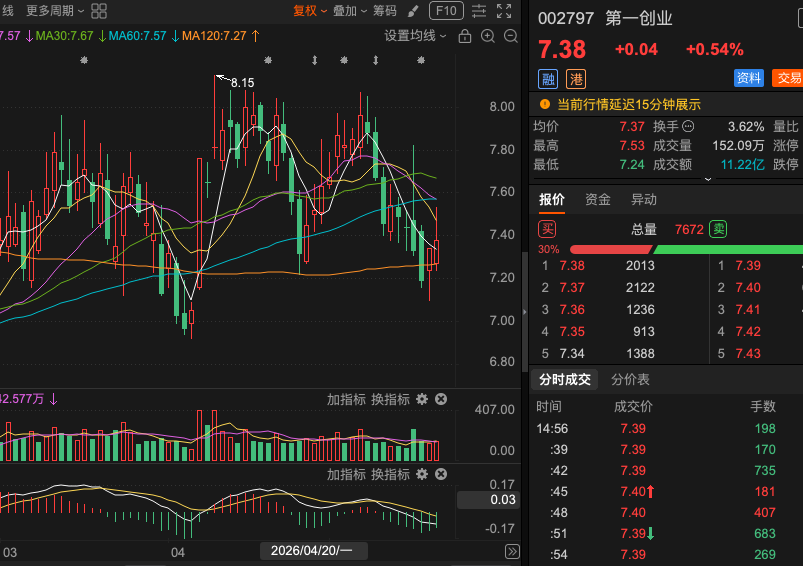The height and width of the screenshot is (566, 803).
Task: Select the 分价表 tab
Action: pos(630,380)
